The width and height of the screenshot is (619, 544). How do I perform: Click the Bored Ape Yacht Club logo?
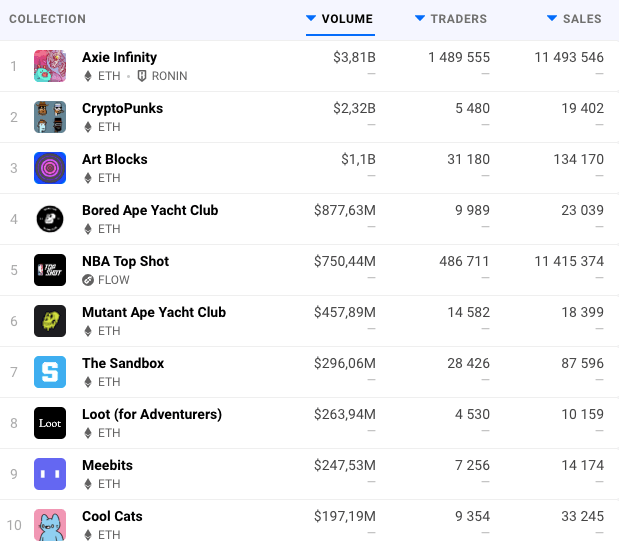coord(50,219)
